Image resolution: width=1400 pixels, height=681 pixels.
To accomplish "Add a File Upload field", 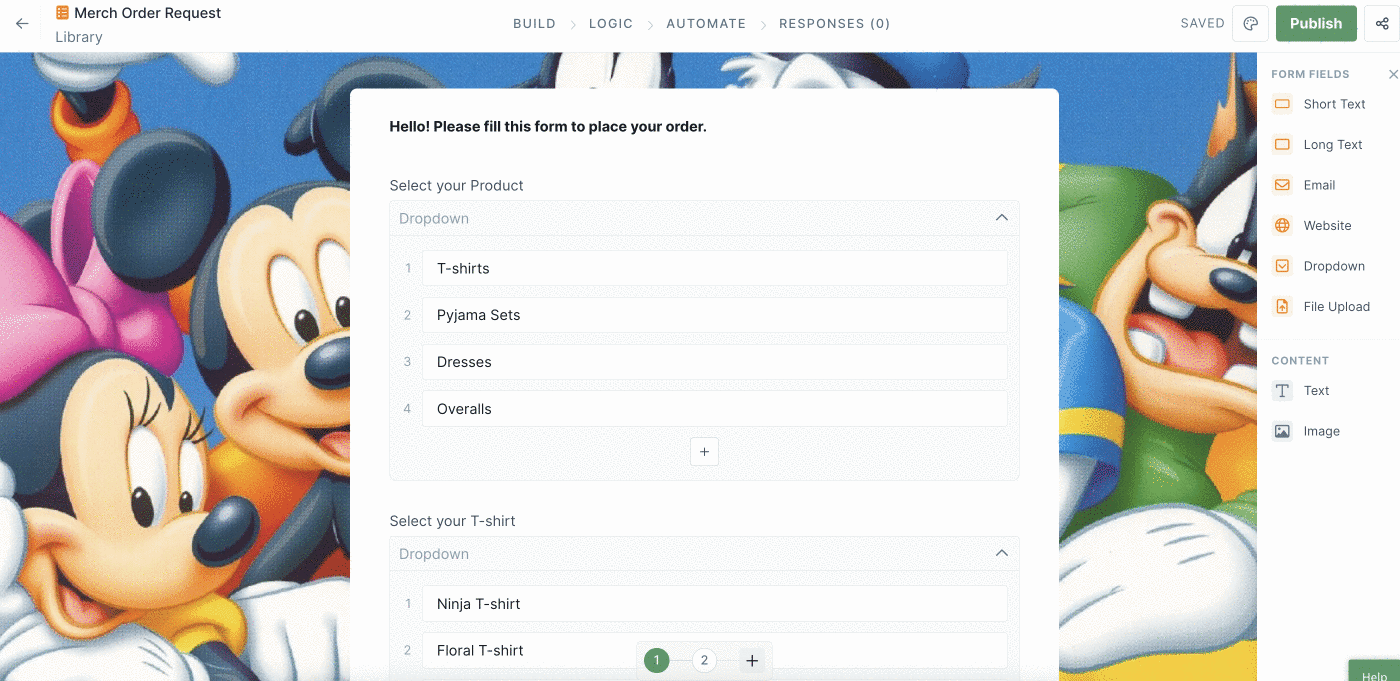I will coord(1321,307).
